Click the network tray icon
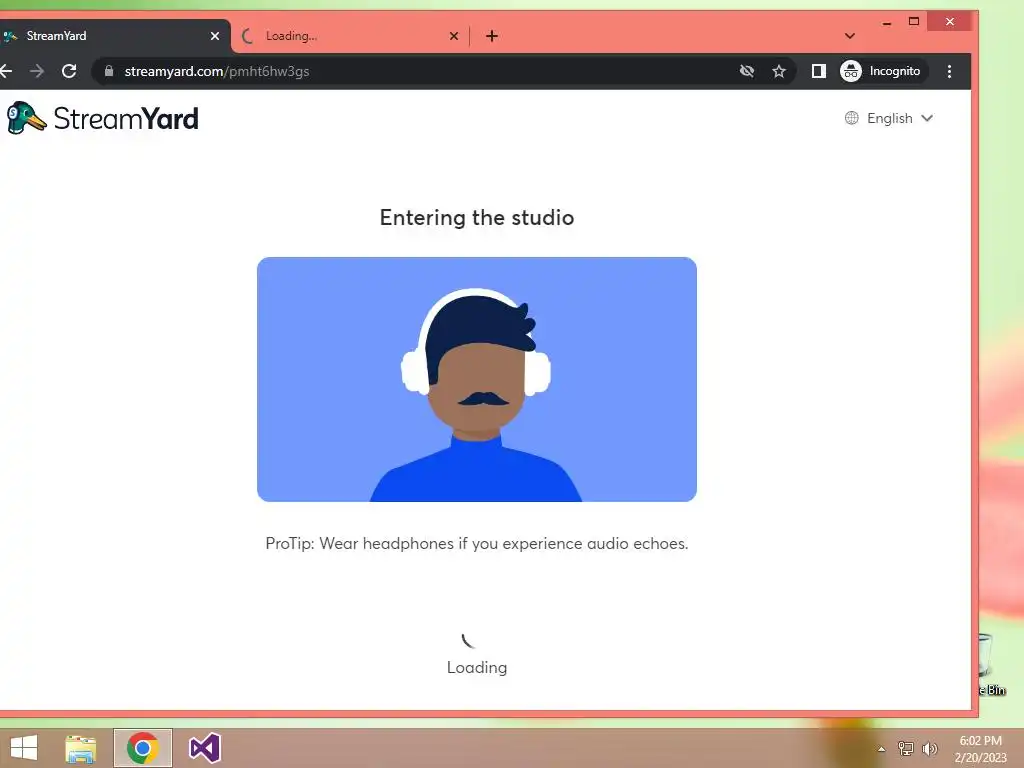 [906, 749]
